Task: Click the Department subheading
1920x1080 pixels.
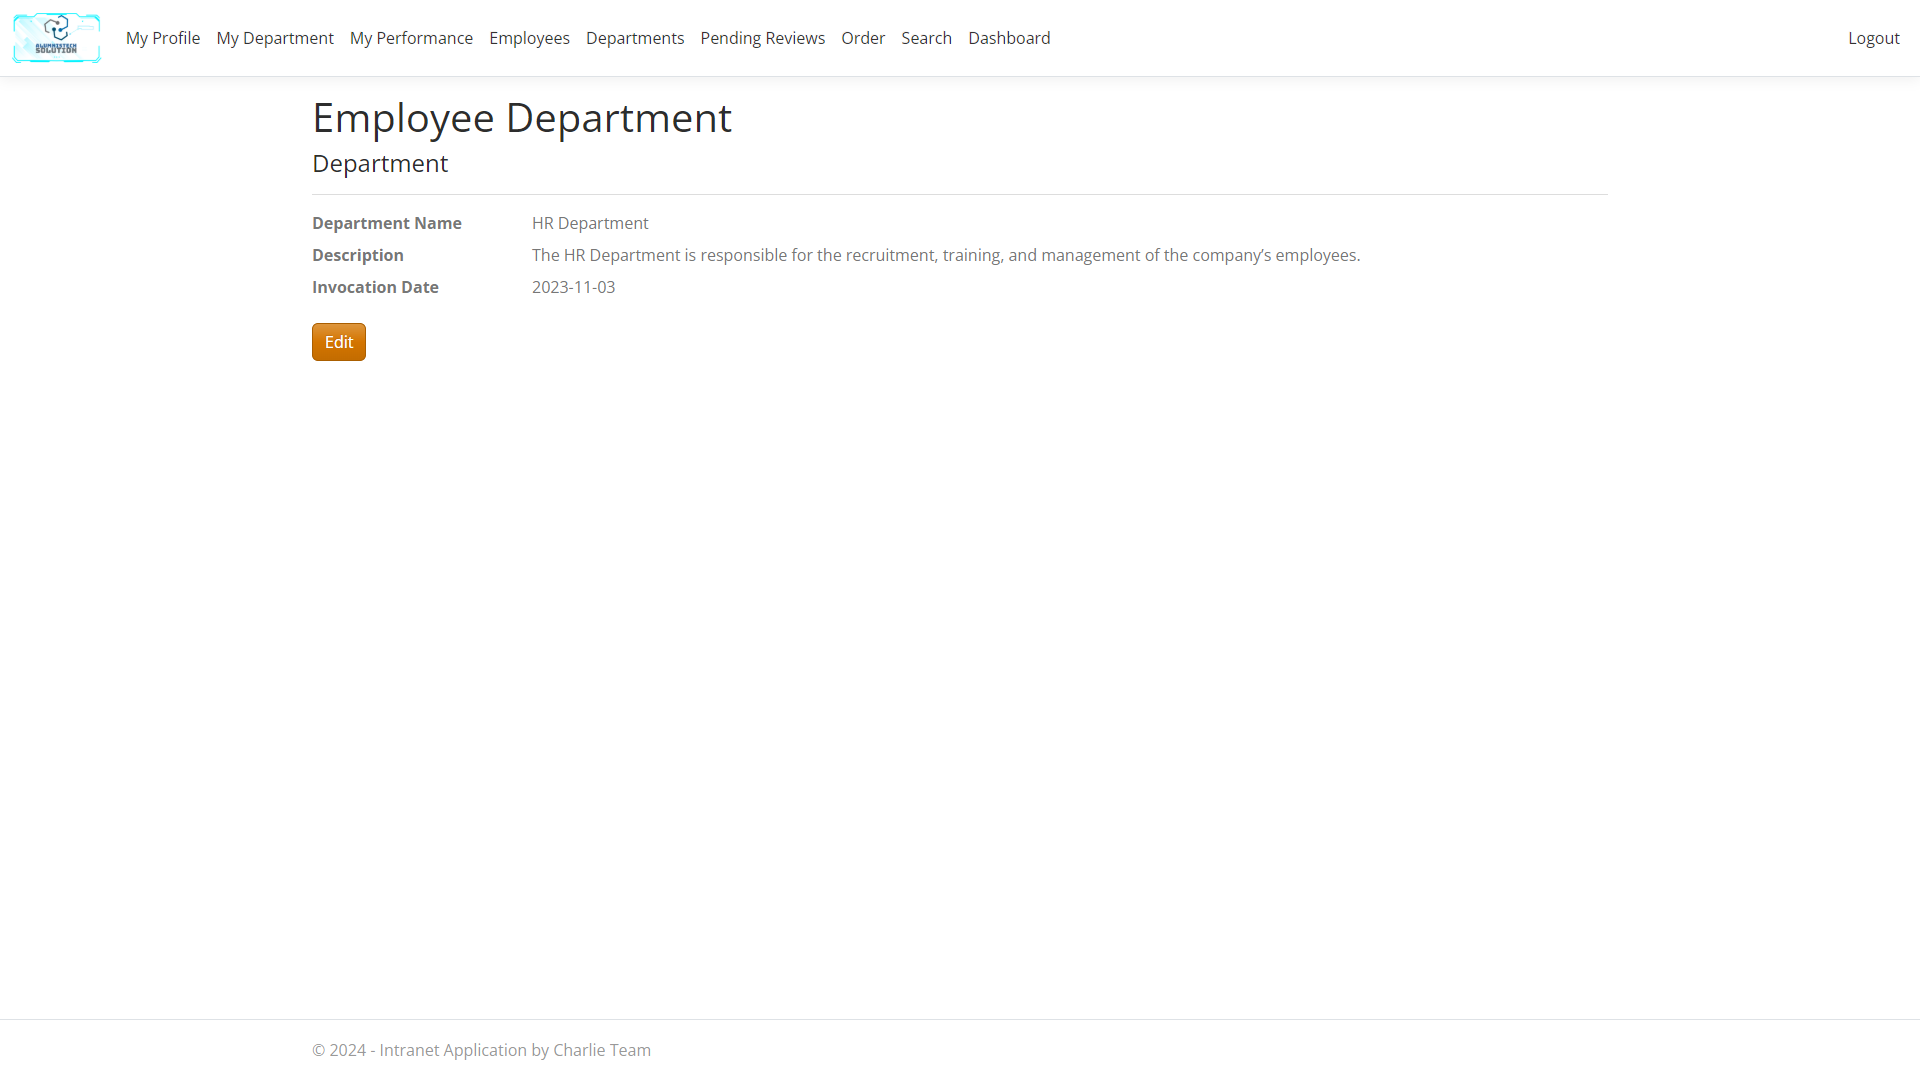Action: click(380, 164)
